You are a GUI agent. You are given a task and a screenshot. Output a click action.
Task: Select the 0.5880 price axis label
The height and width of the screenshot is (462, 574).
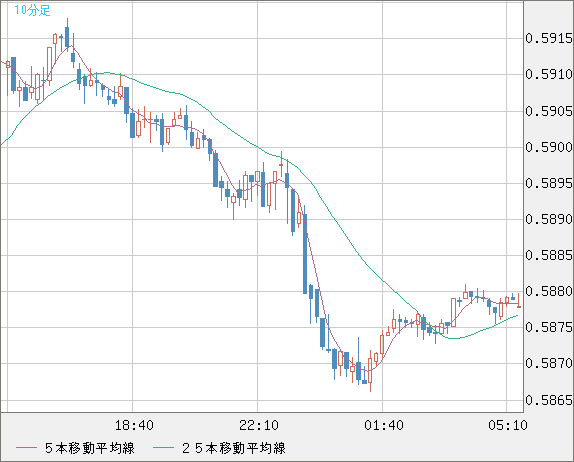pyautogui.click(x=549, y=291)
